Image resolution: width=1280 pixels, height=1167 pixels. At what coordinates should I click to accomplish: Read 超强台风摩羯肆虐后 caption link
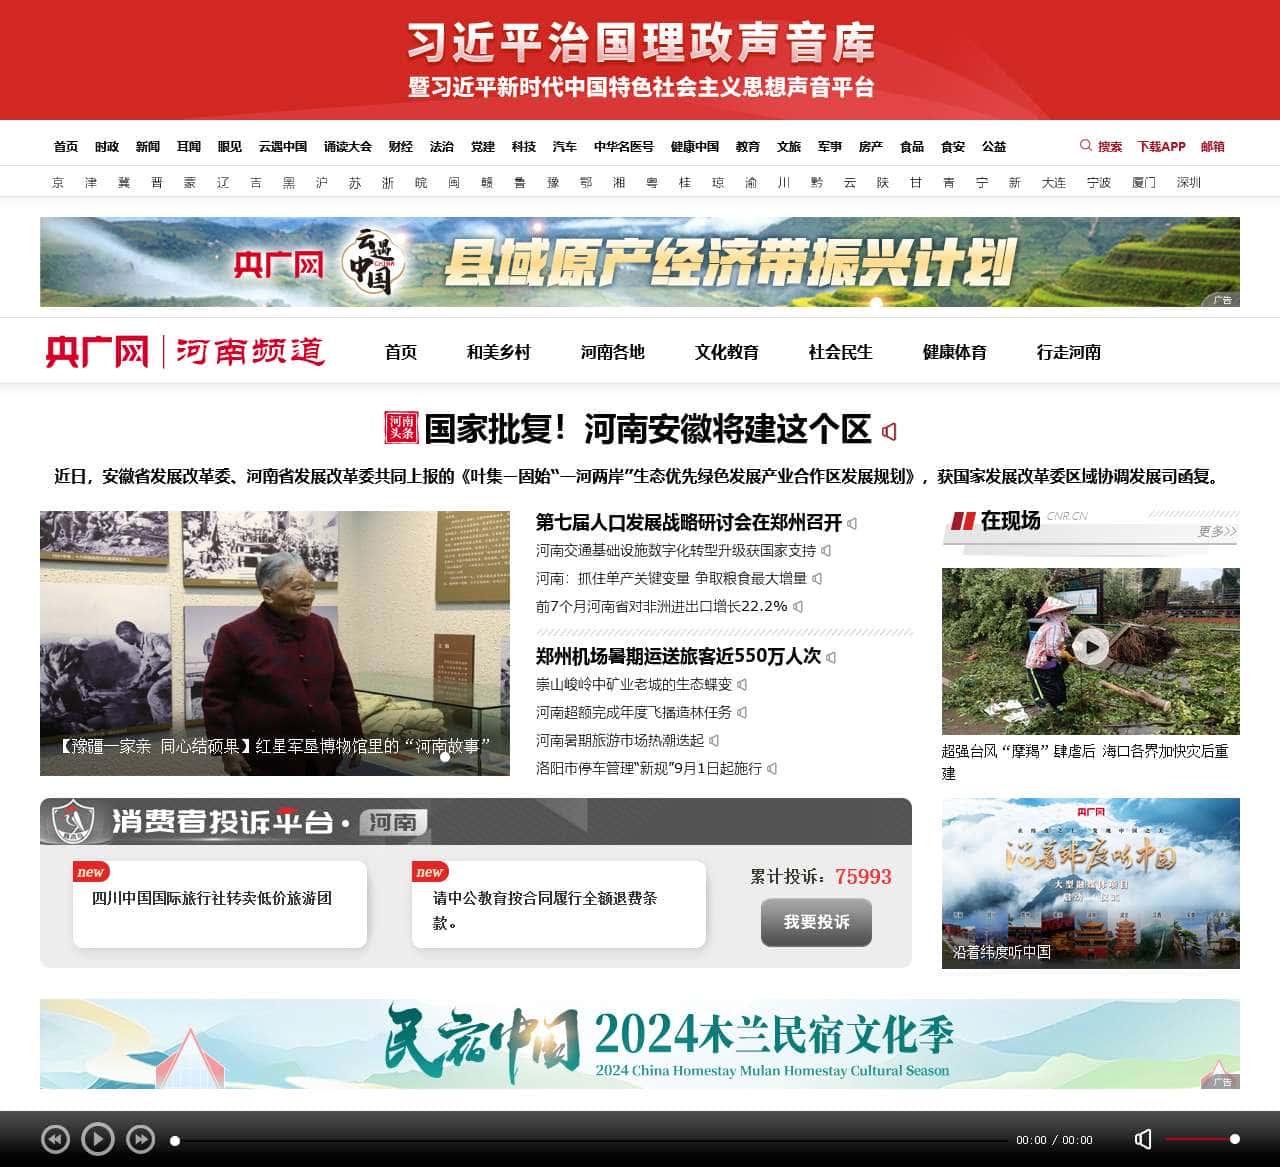[x=1085, y=761]
